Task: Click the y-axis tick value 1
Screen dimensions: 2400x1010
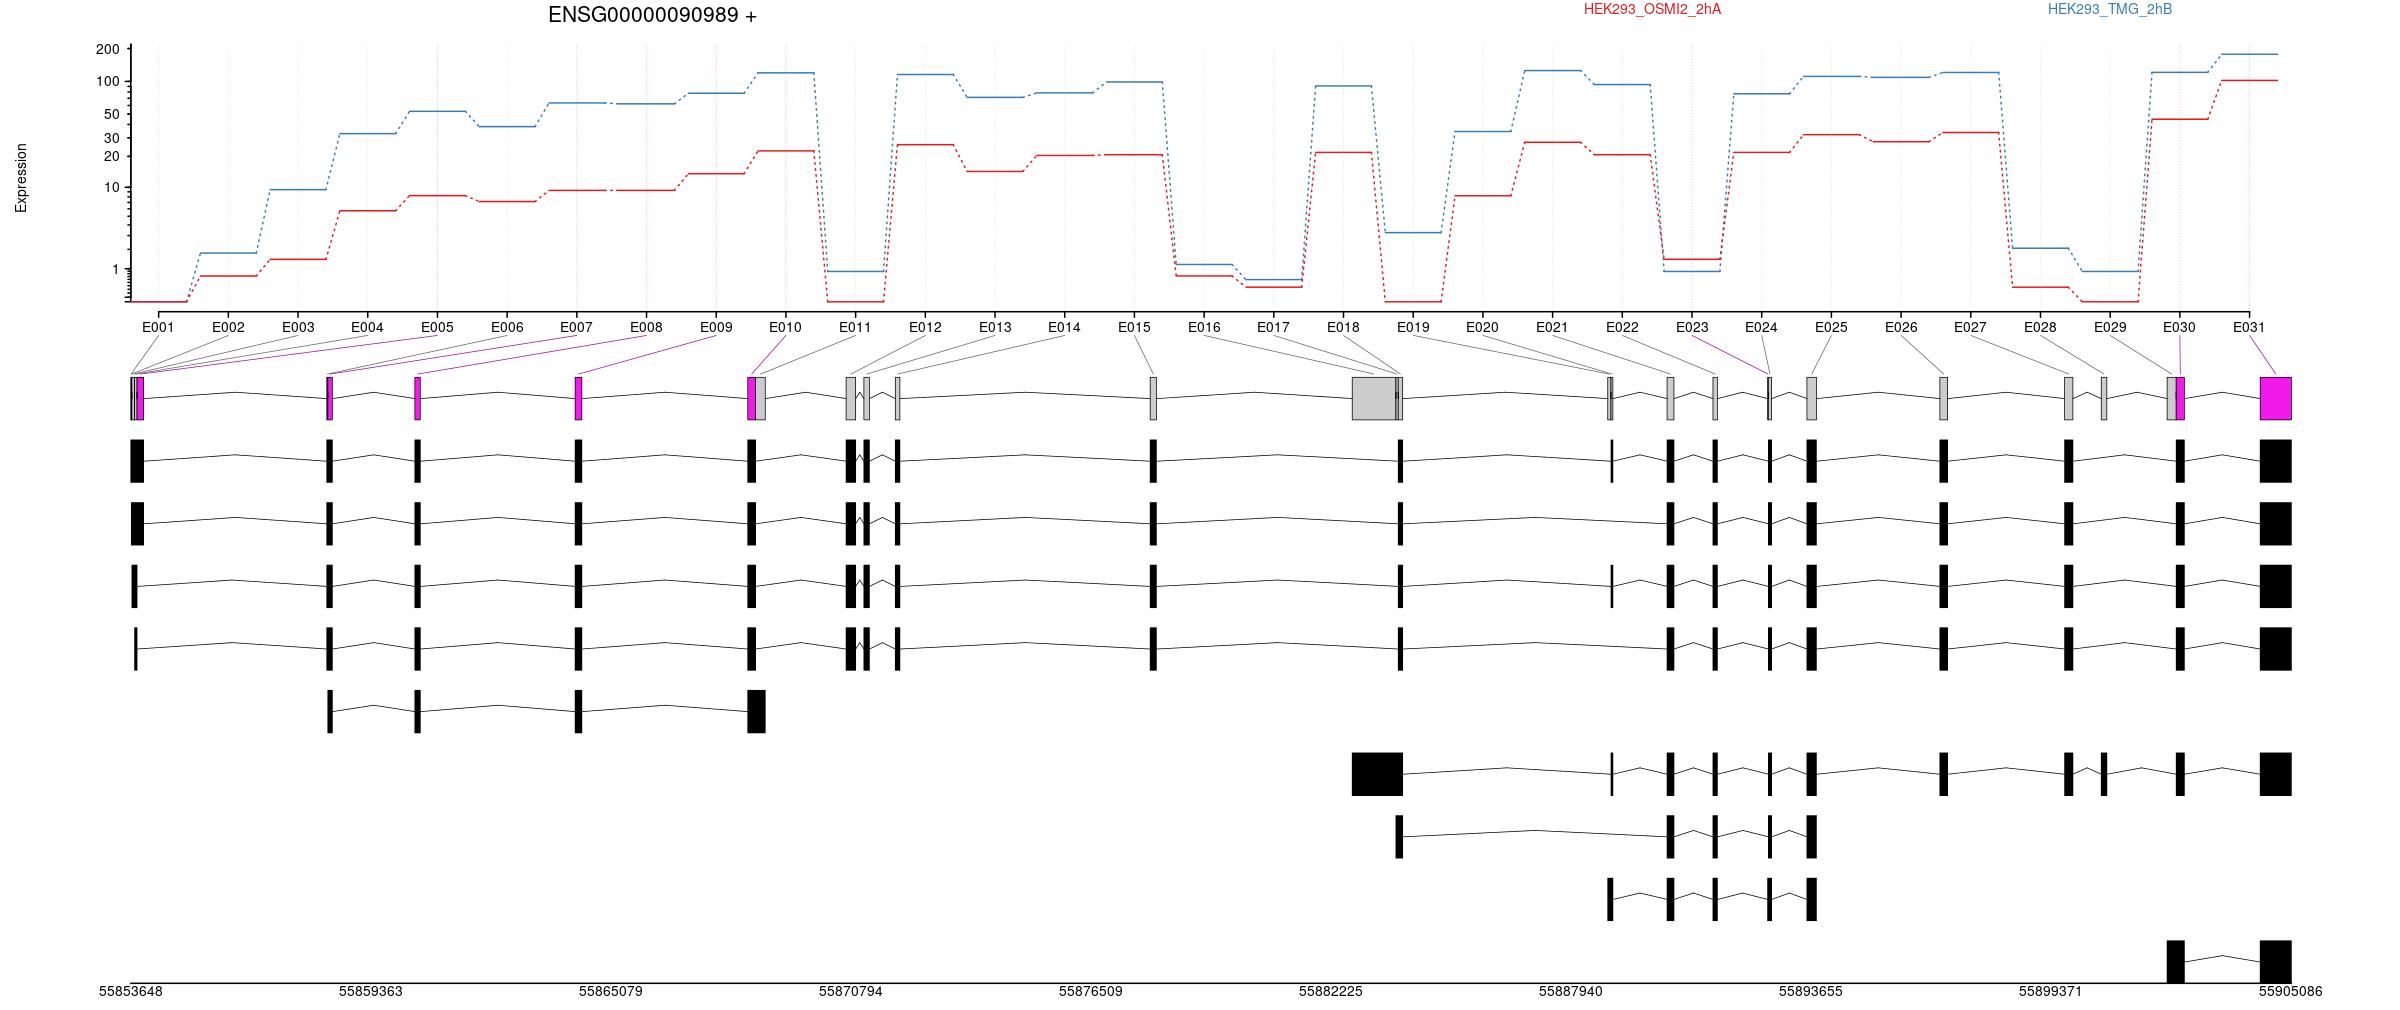Action: [116, 269]
